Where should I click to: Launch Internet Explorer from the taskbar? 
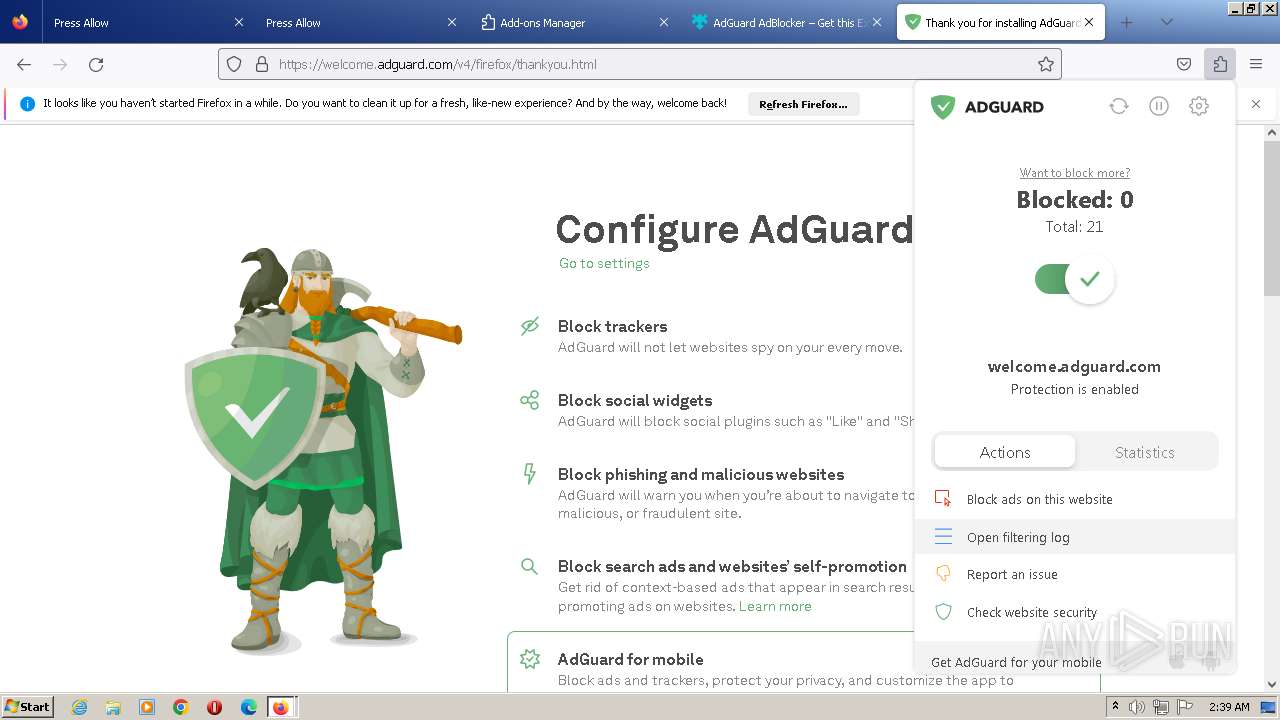[x=79, y=707]
